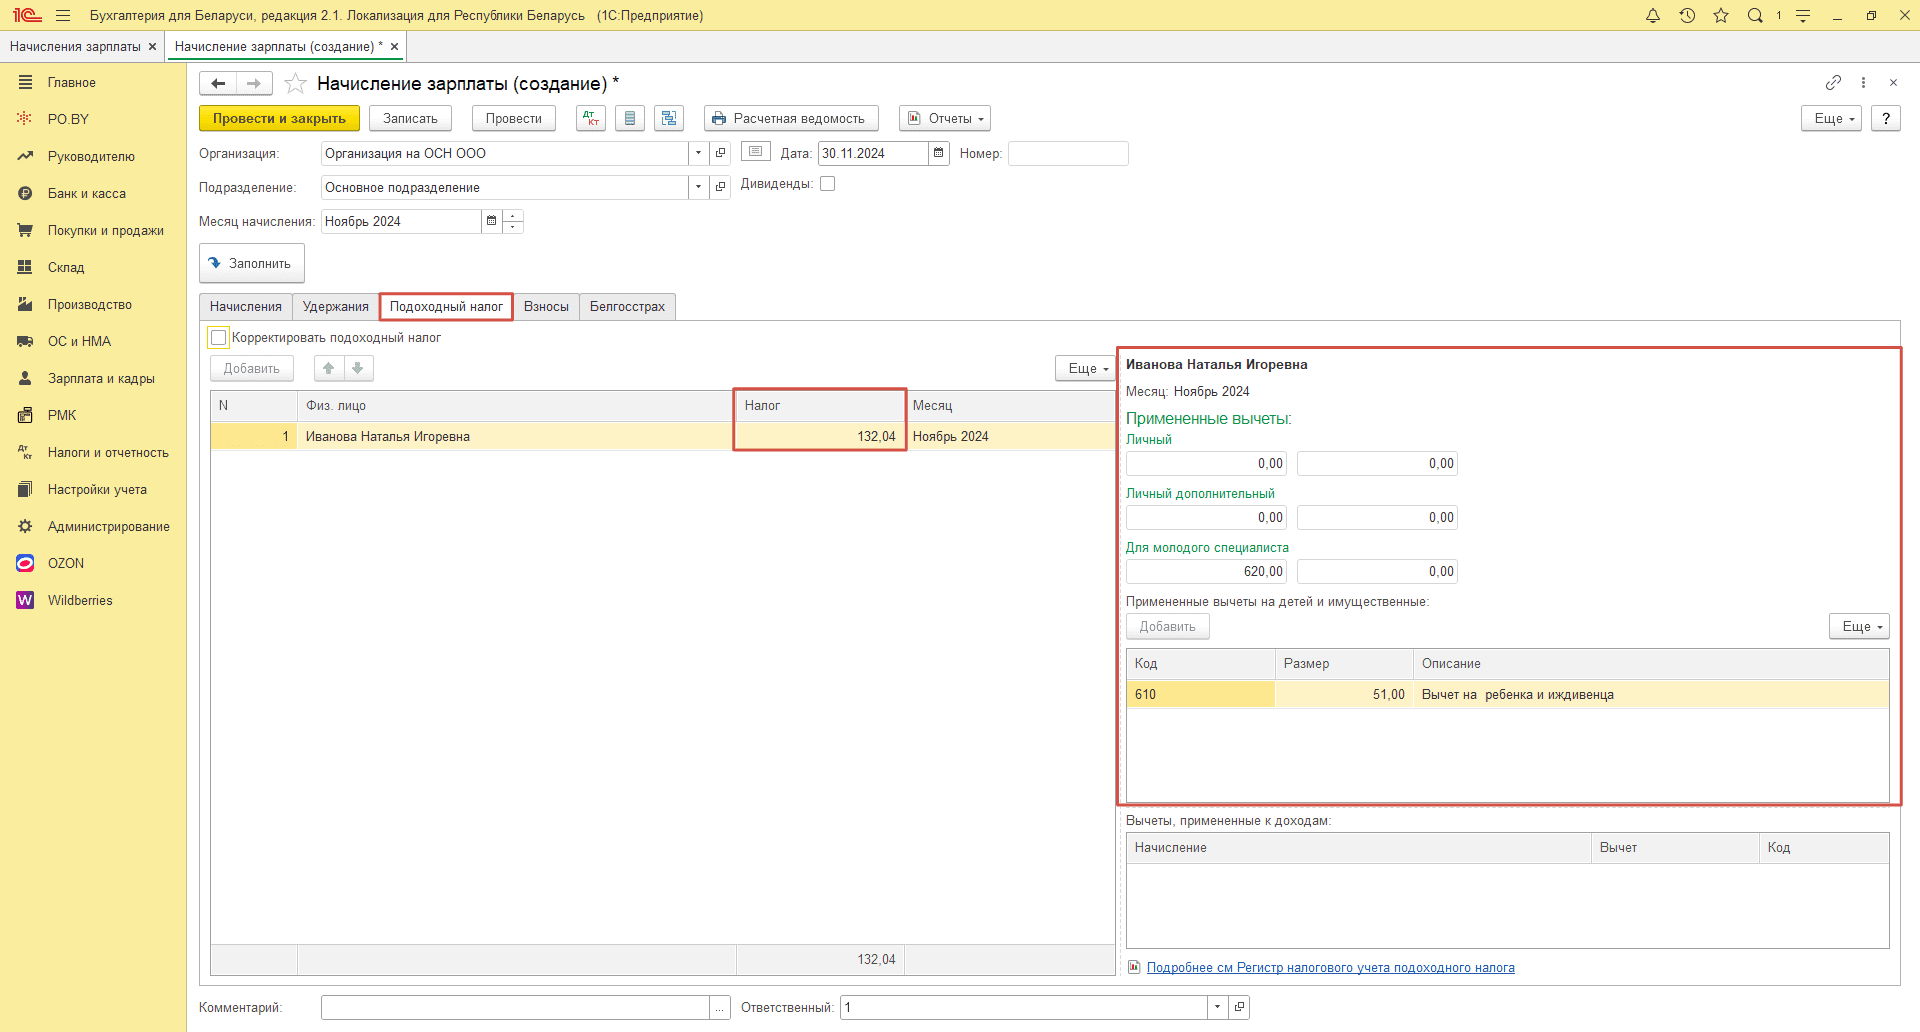The height and width of the screenshot is (1032, 1920).
Task: Switch to the Взносы tab
Action: click(x=546, y=307)
